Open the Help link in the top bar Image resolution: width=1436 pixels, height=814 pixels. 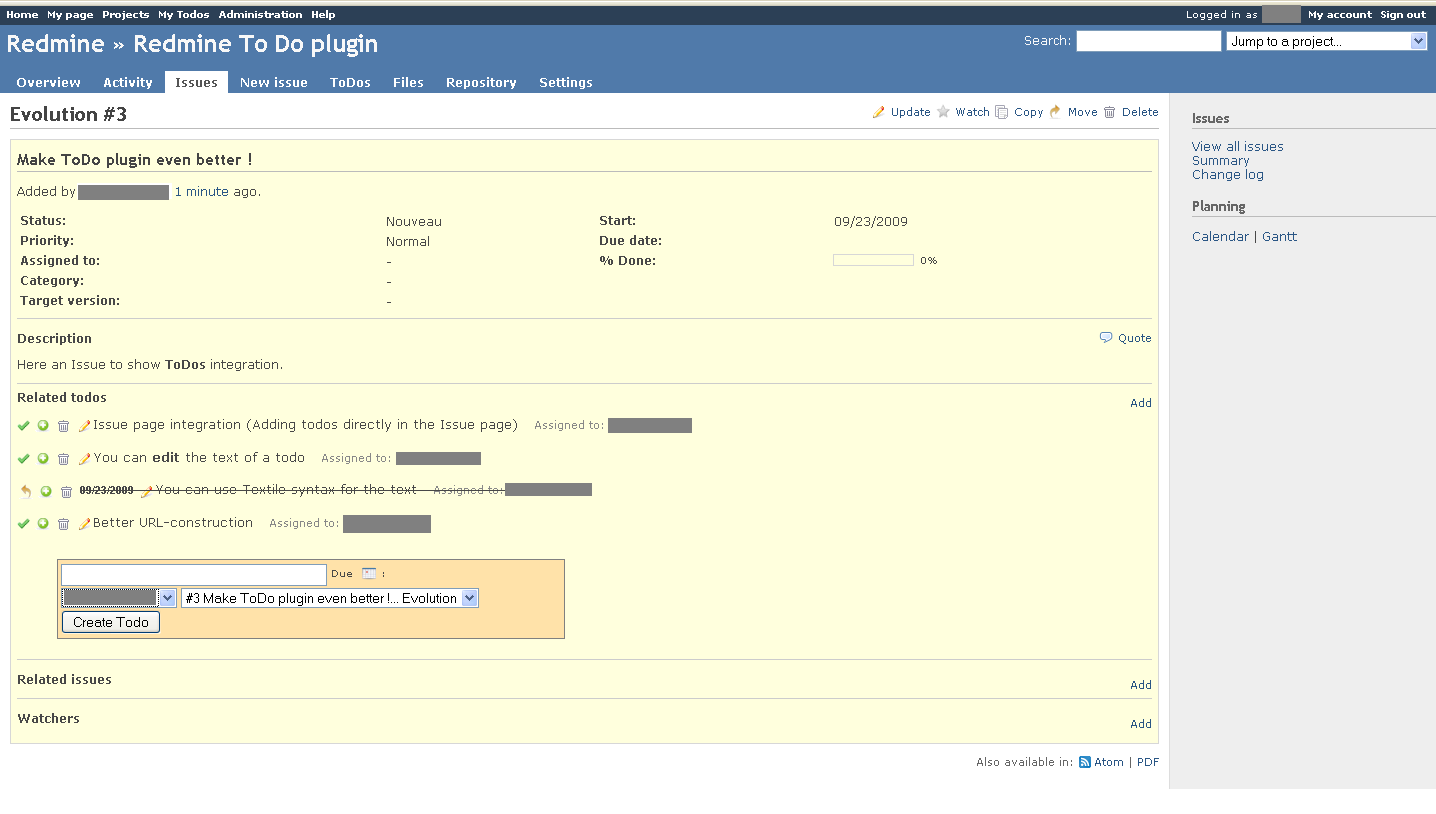click(x=323, y=15)
